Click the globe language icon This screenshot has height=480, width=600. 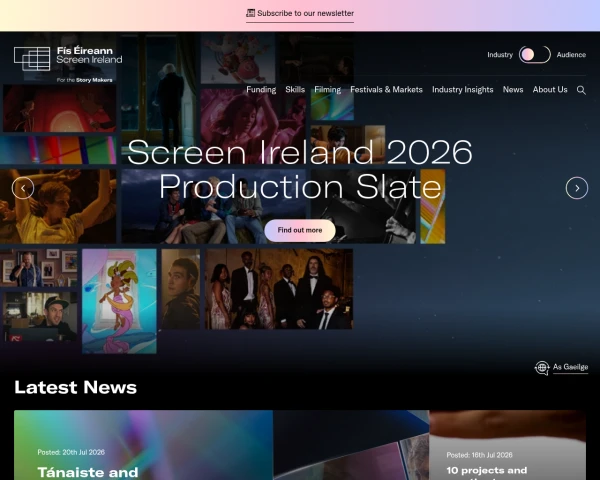(x=542, y=368)
